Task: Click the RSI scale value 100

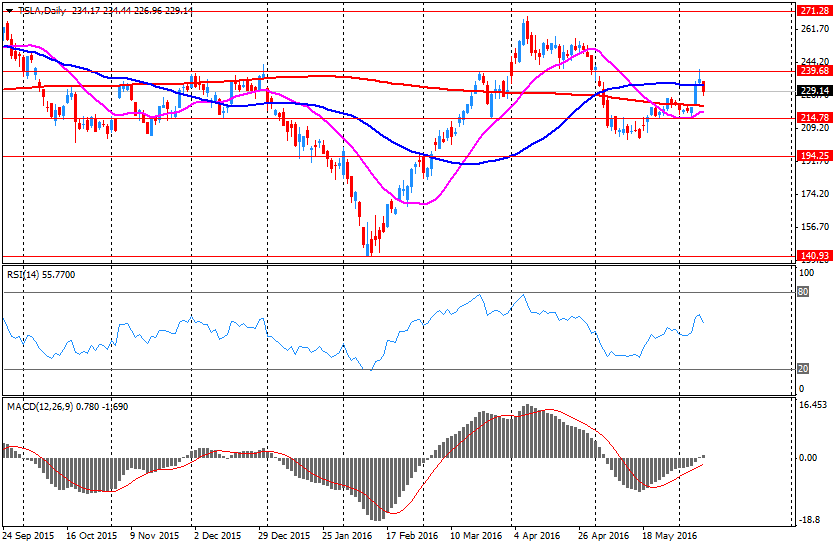Action: [807, 273]
